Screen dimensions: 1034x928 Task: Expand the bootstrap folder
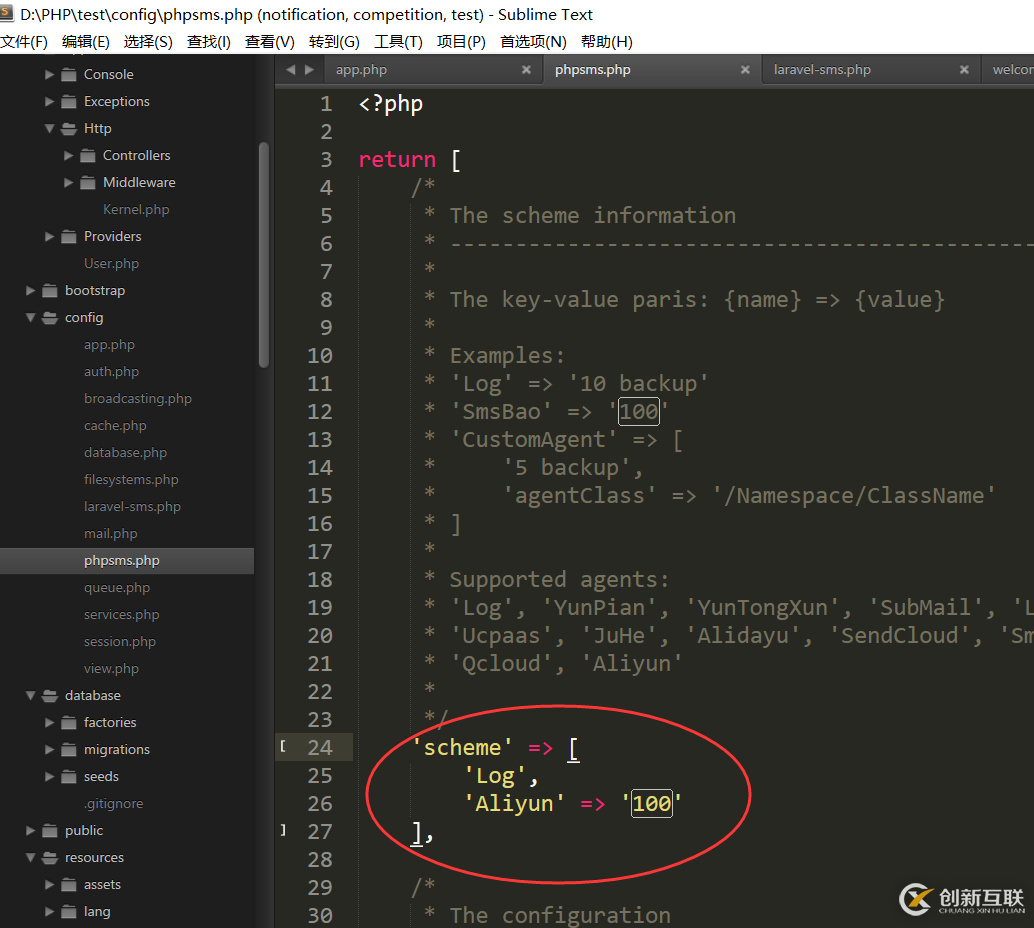pyautogui.click(x=31, y=291)
